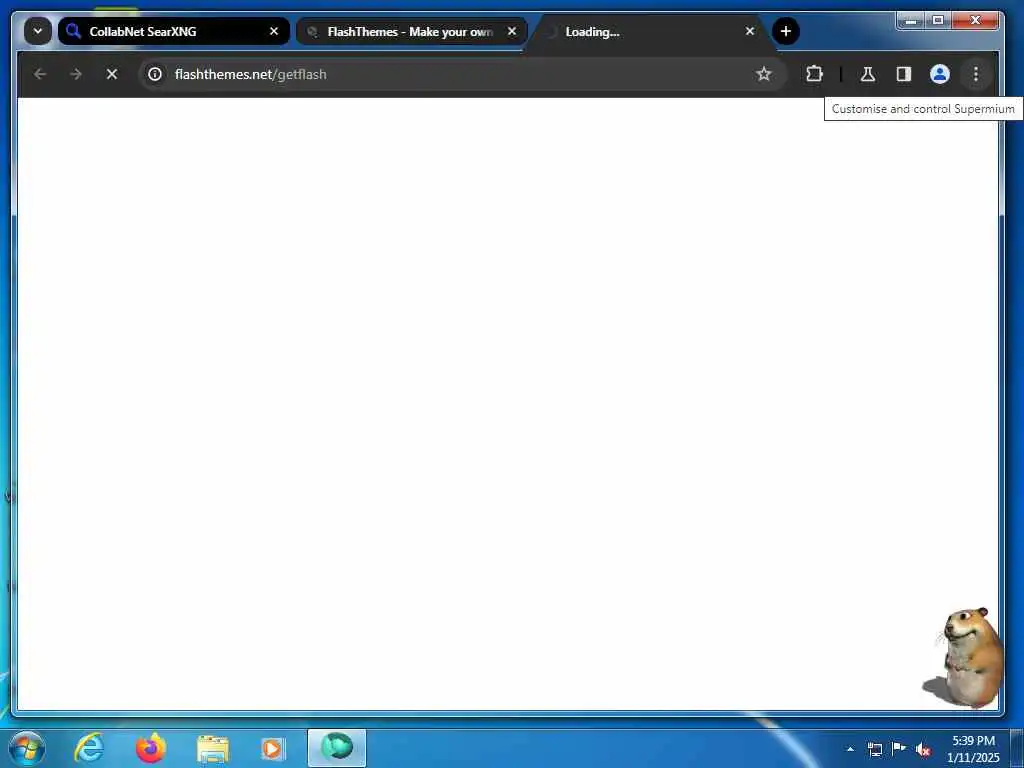Select the Loading... tab
The height and width of the screenshot is (768, 1024).
coord(650,31)
